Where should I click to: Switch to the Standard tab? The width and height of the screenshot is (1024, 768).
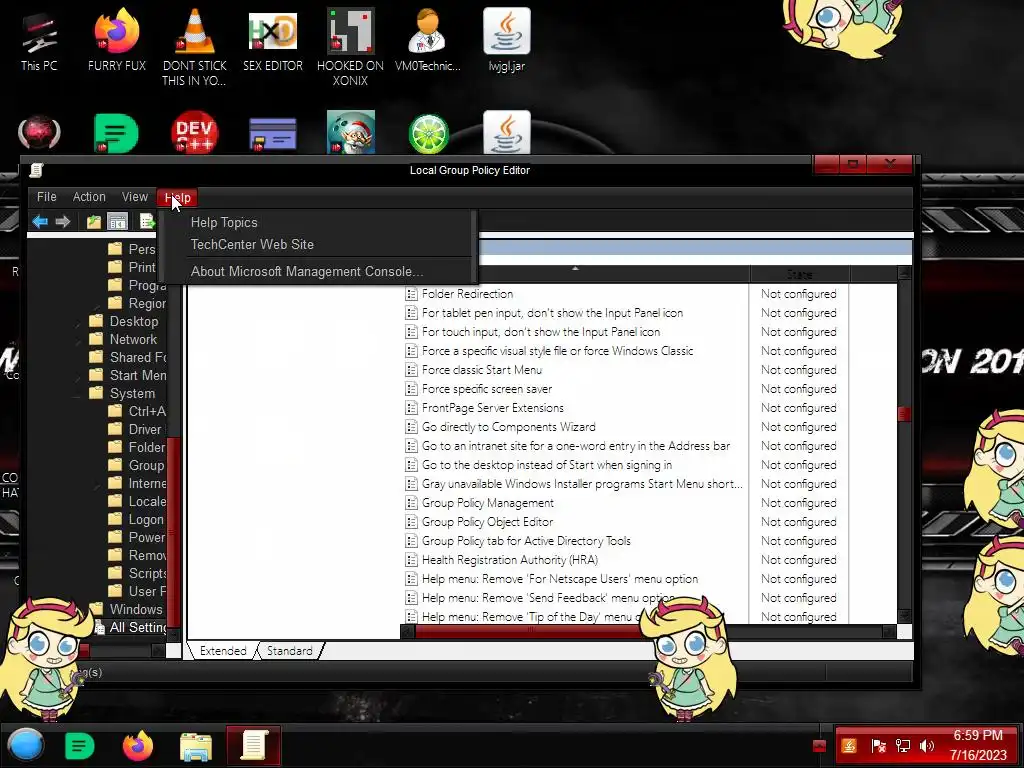(x=289, y=650)
